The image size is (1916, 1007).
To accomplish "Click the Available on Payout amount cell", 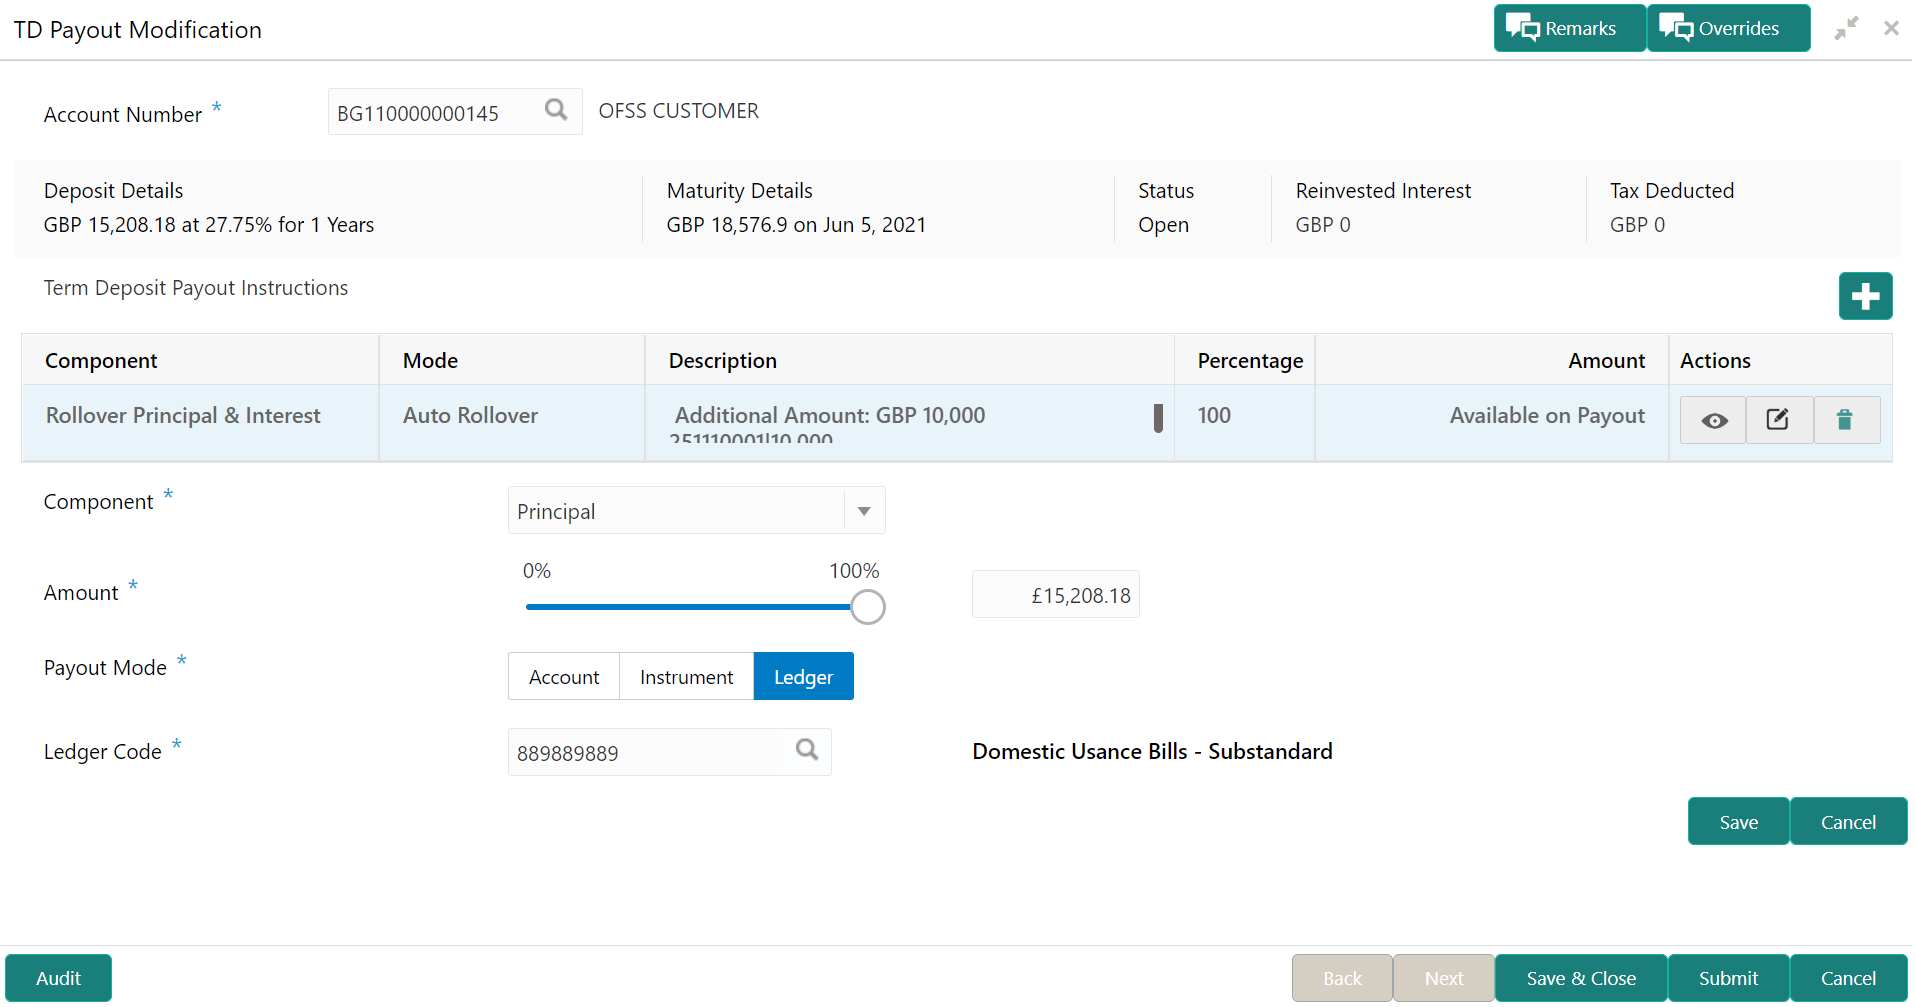I will point(1492,423).
